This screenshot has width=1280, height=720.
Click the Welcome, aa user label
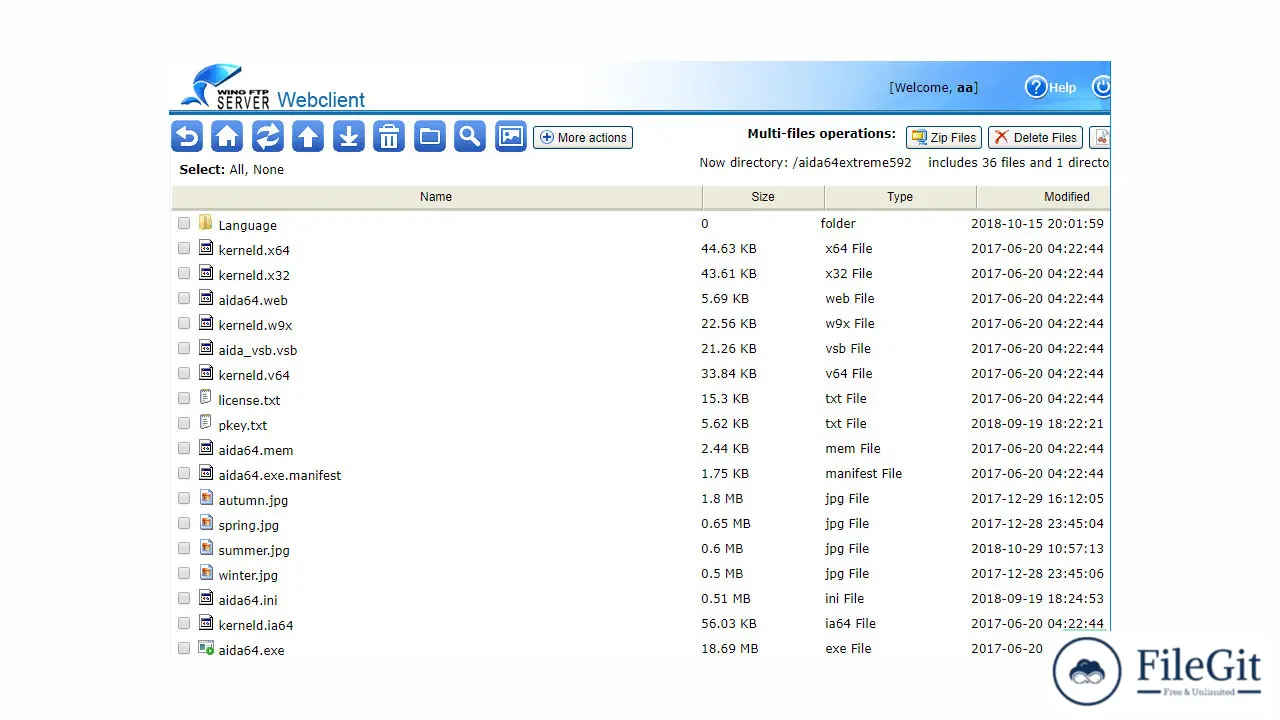pyautogui.click(x=933, y=87)
